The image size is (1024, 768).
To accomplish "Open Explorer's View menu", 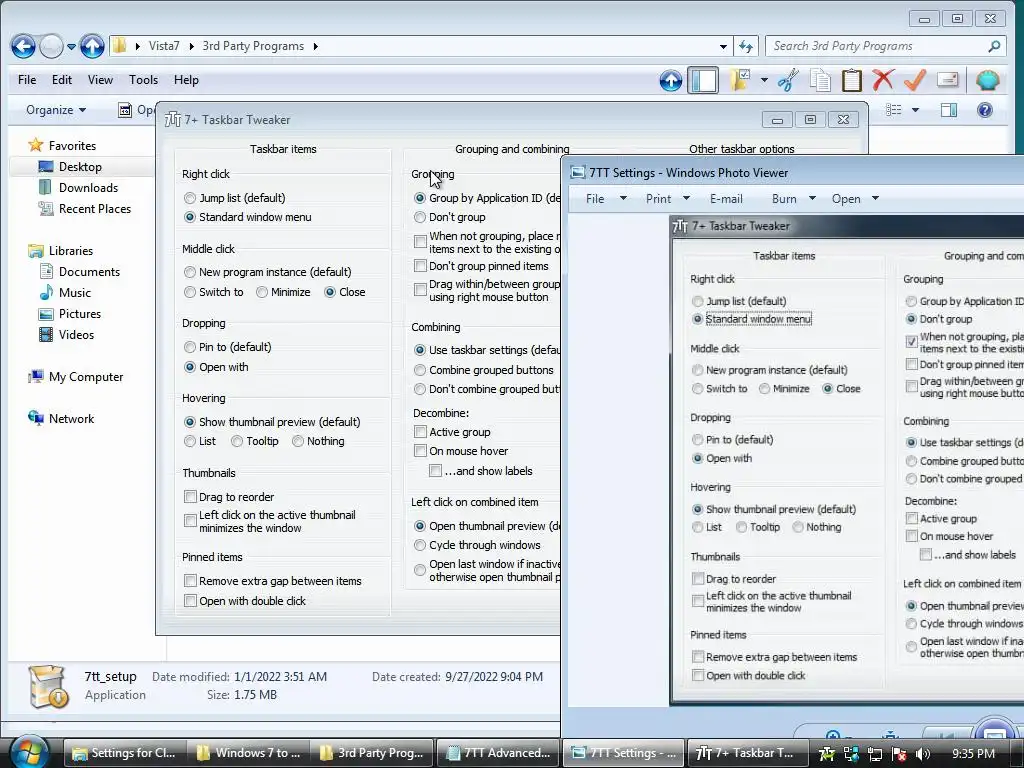I will point(100,80).
